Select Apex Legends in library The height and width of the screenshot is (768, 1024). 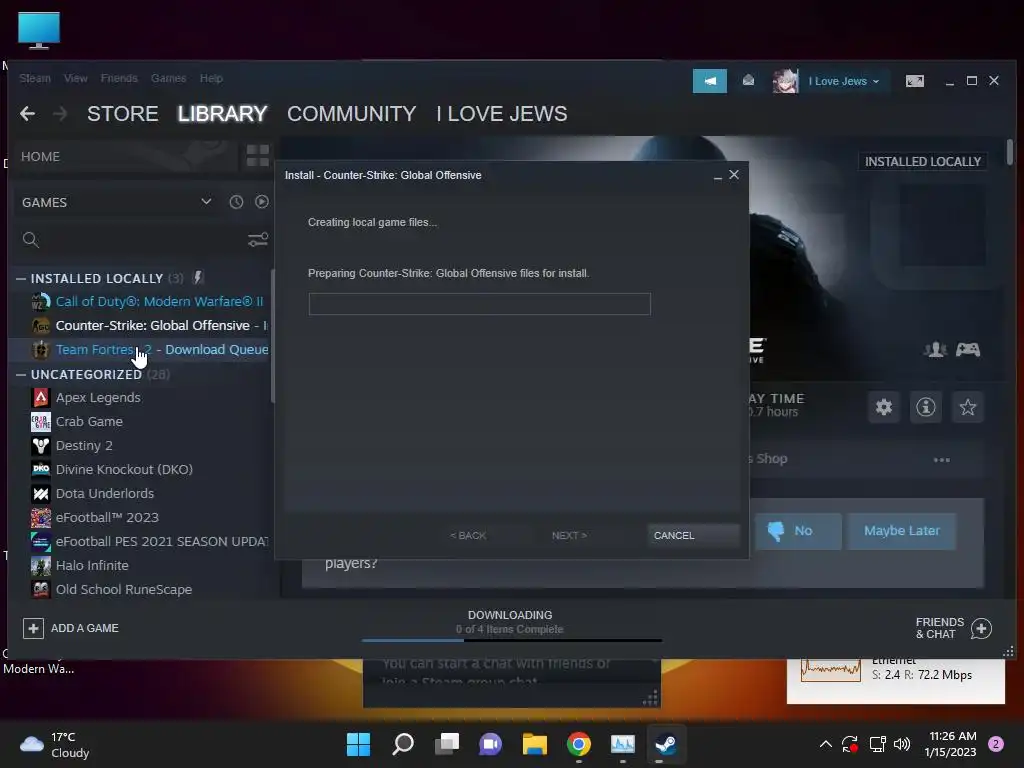click(141, 398)
